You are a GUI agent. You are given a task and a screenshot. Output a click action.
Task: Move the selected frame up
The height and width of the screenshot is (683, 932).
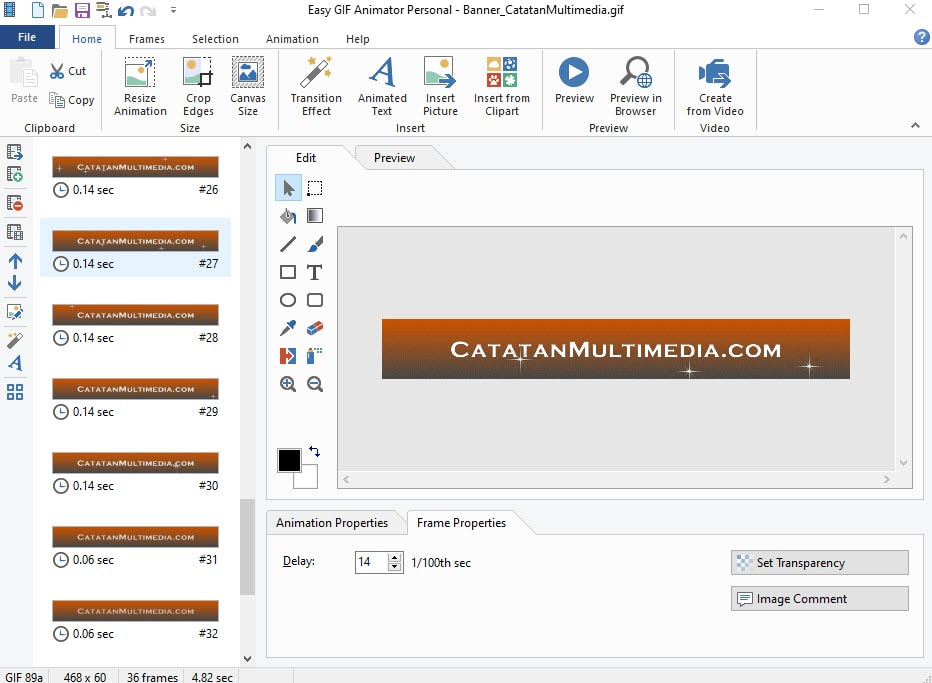[x=15, y=261]
